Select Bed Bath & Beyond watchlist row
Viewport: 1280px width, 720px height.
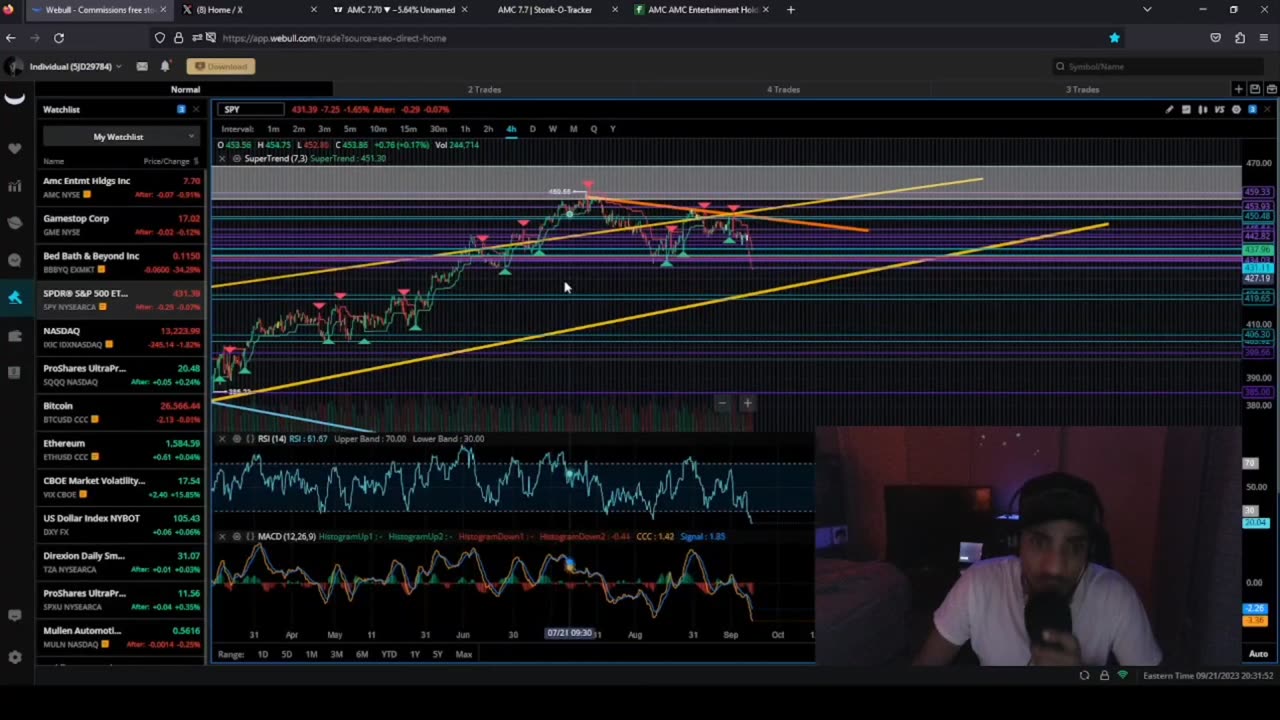tap(121, 262)
